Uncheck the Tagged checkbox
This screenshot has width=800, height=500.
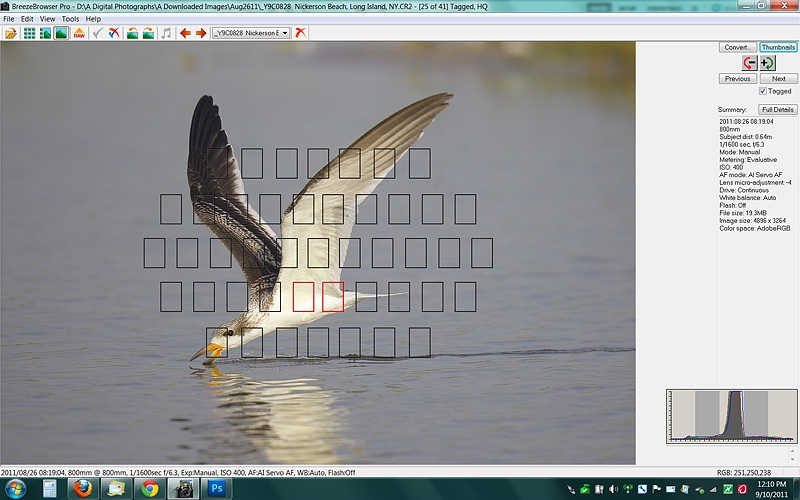point(763,91)
